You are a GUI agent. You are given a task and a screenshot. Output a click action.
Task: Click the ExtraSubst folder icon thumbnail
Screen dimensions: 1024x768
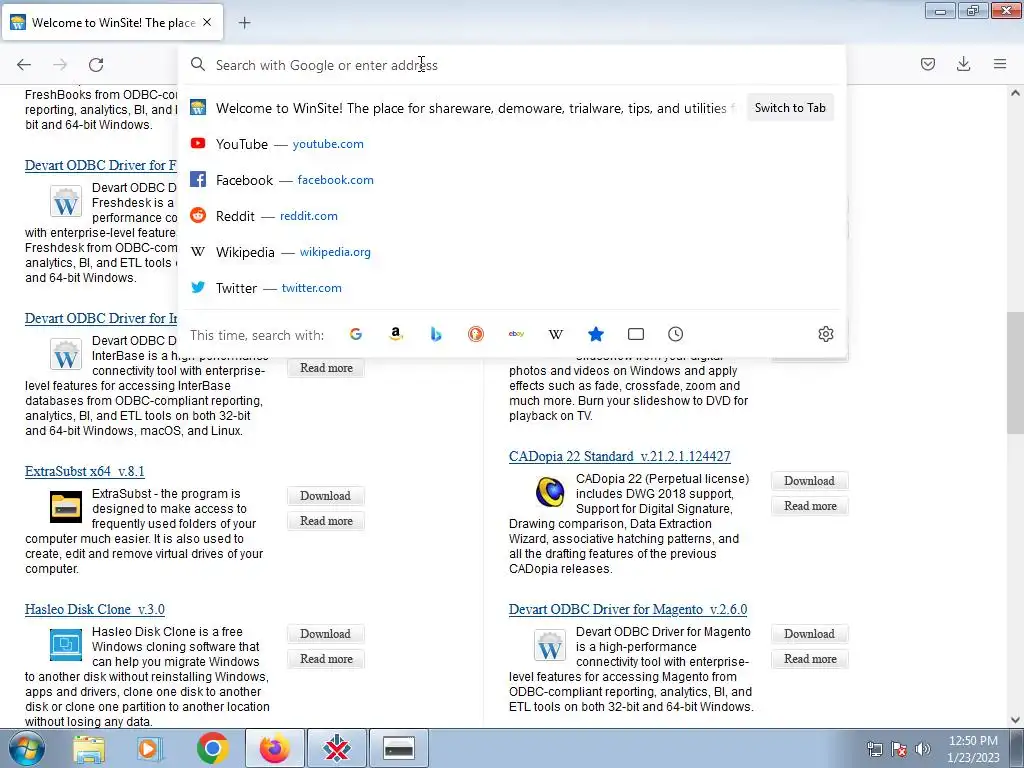[66, 507]
